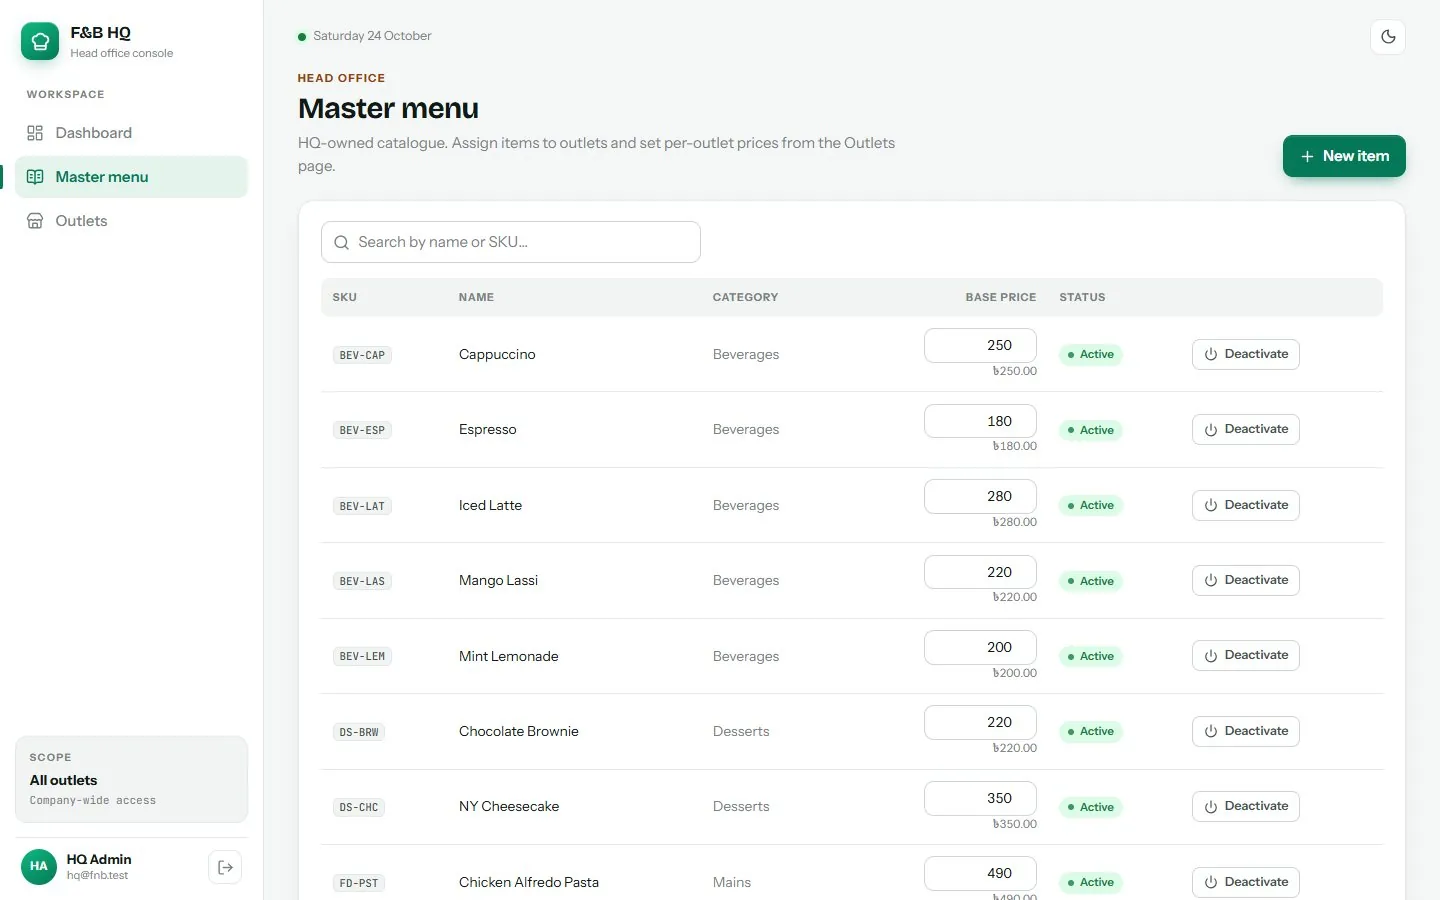The image size is (1440, 900).
Task: Click the Outlets storefront icon in the sidebar
Action: tap(35, 221)
